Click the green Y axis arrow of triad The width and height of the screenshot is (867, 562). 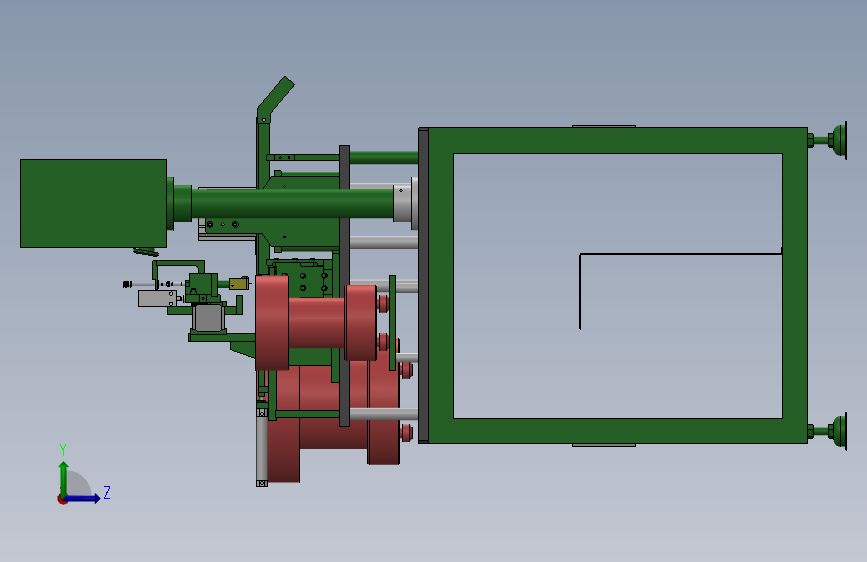click(64, 478)
